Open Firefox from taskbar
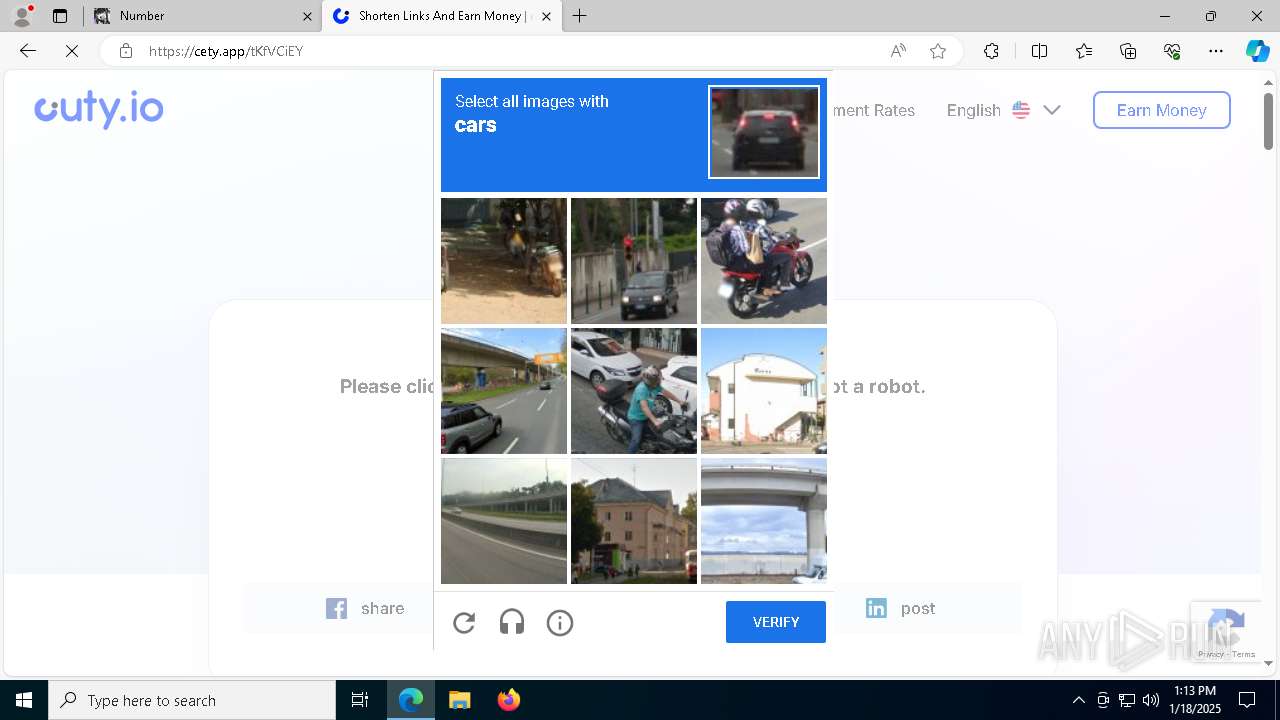Viewport: 1280px width, 720px height. (x=508, y=700)
